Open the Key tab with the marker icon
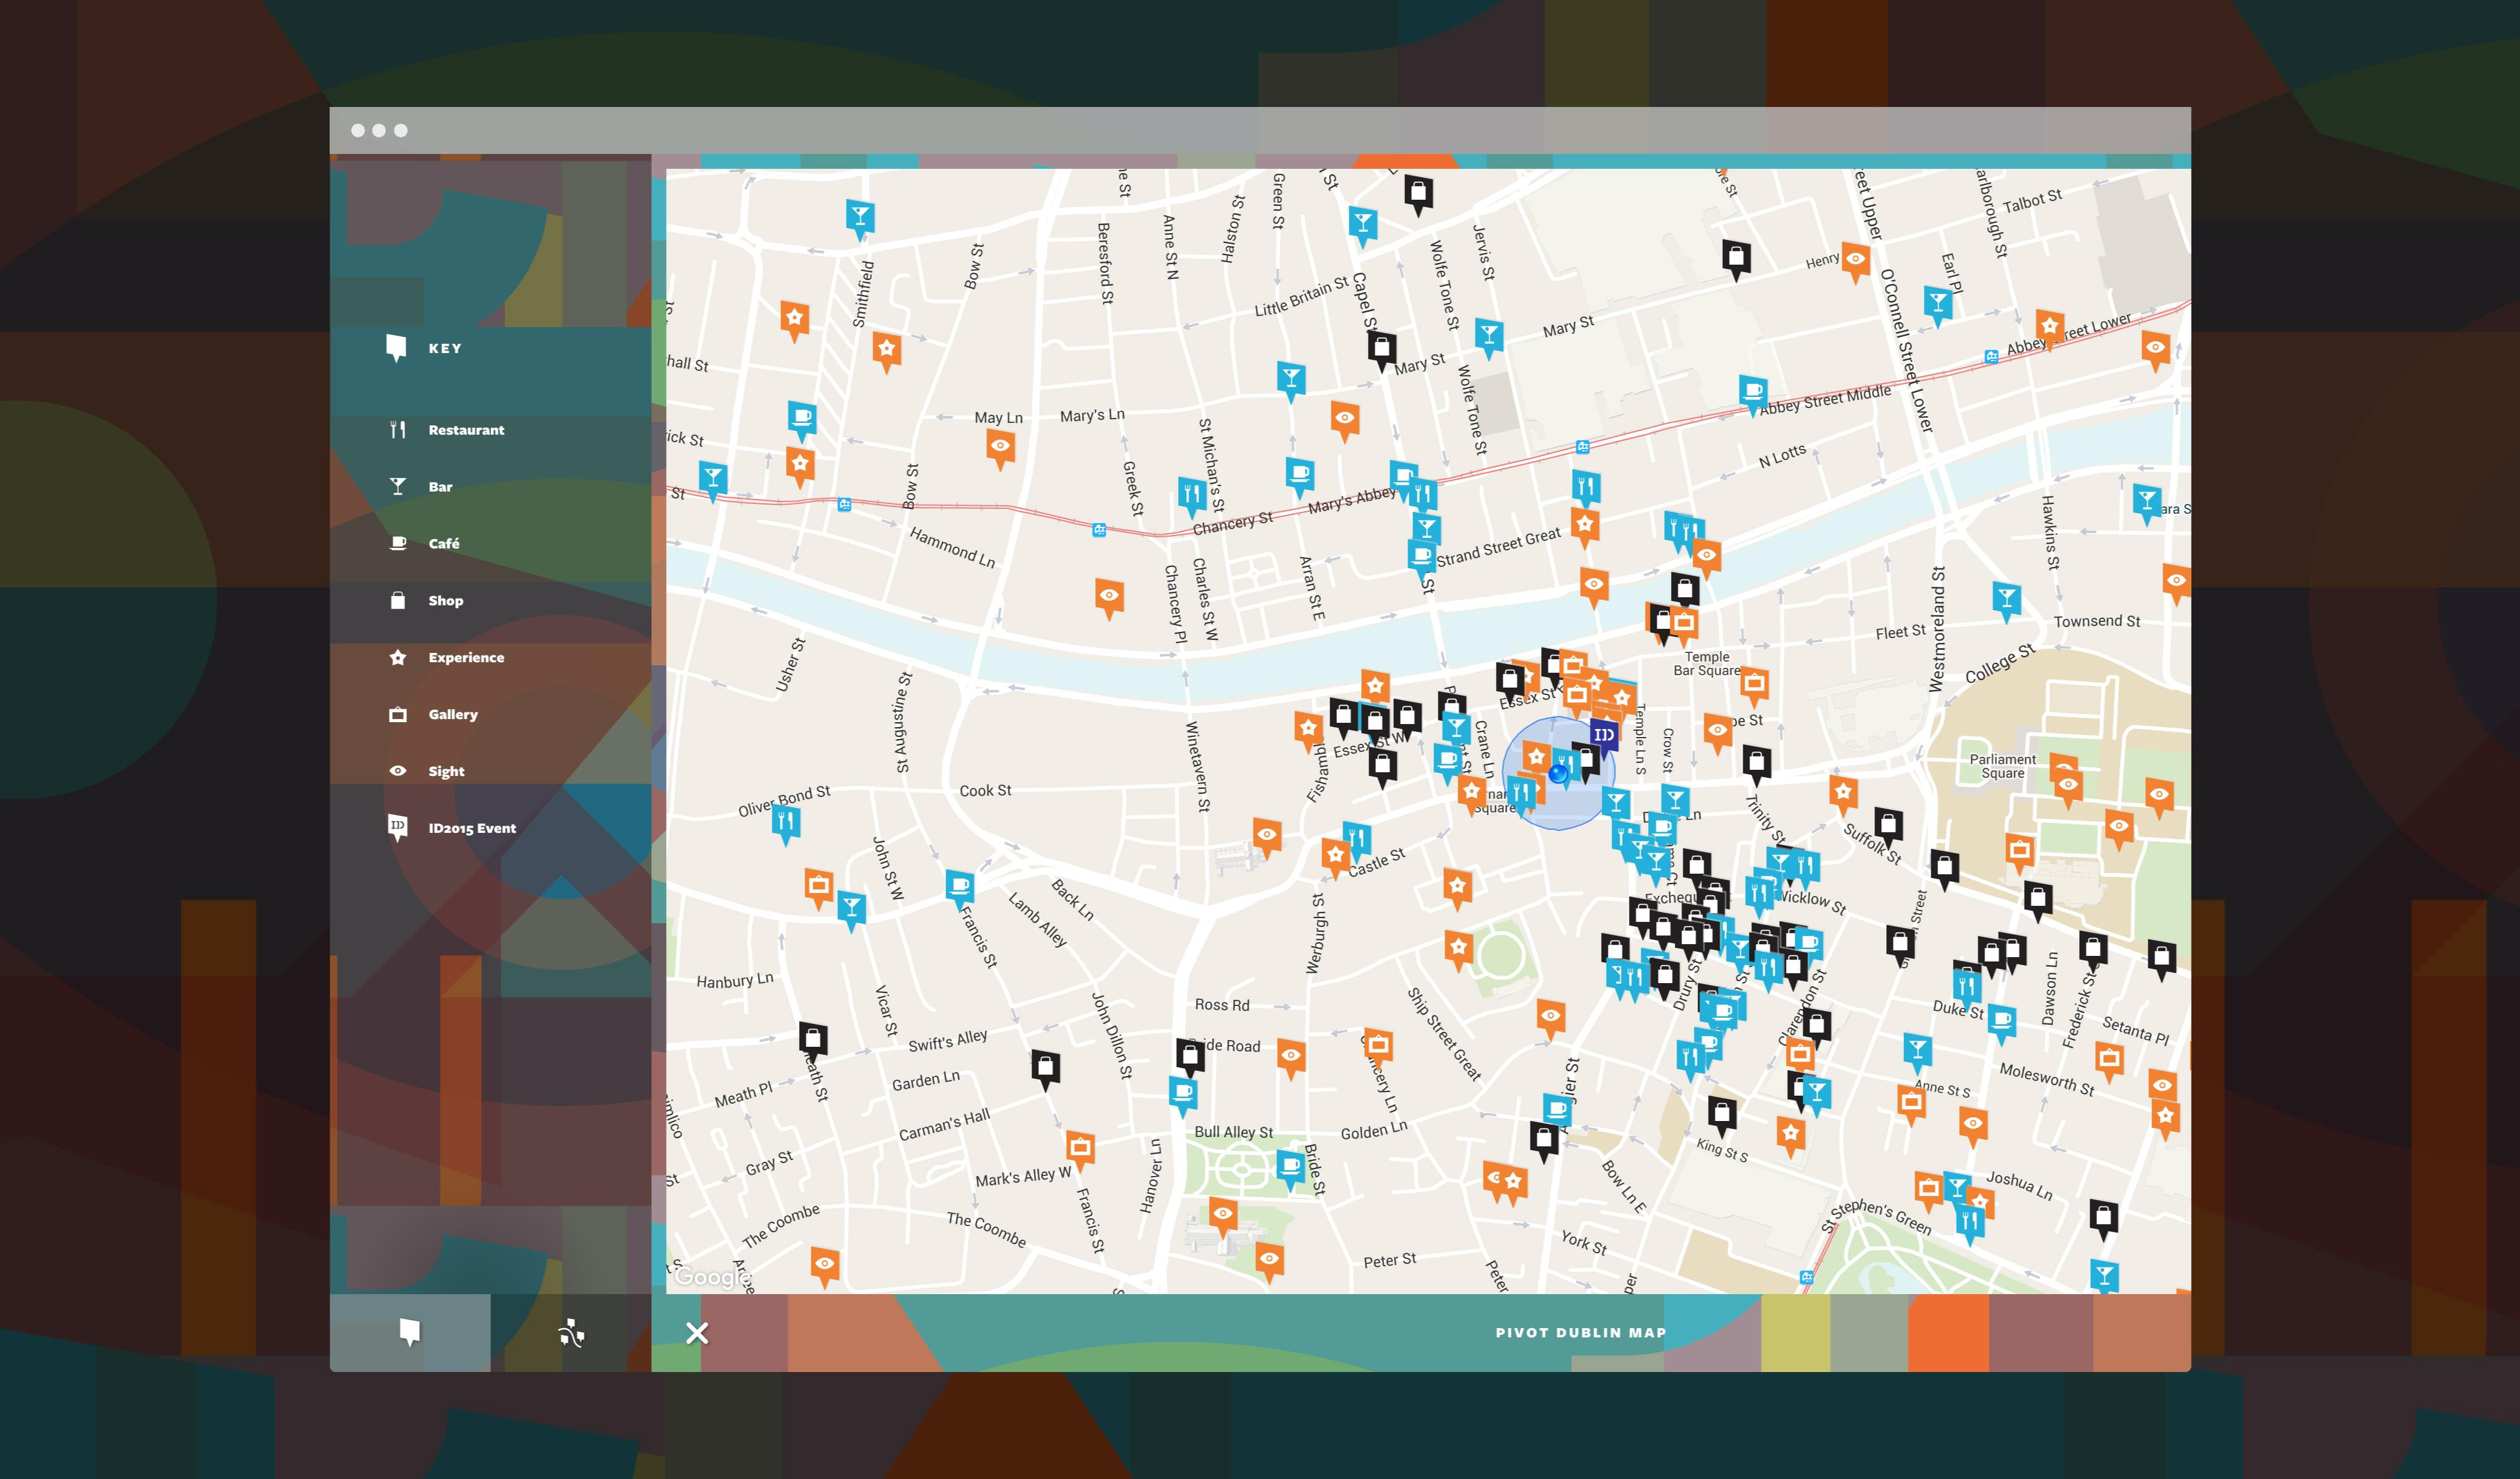 tap(410, 1332)
